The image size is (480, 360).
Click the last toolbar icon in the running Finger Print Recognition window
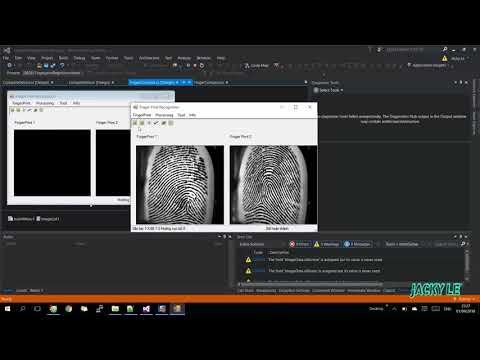click(x=171, y=123)
